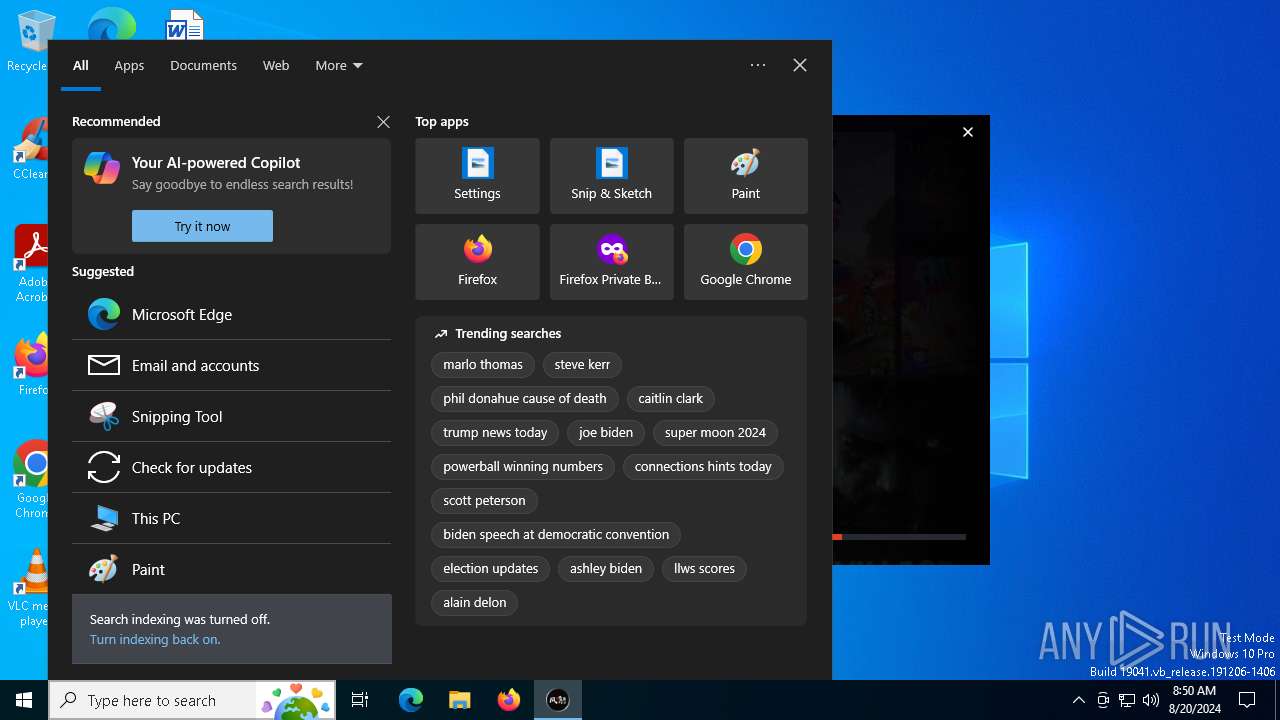Close the dark window behind search
Screen dimensions: 1280x720
pyautogui.click(x=967, y=132)
